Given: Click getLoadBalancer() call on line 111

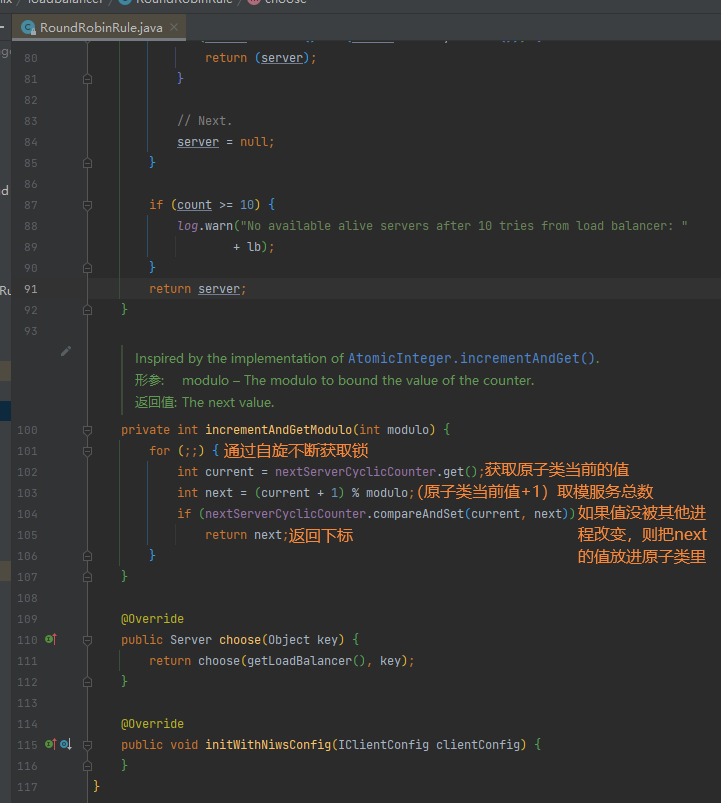Looking at the screenshot, I should (x=306, y=661).
